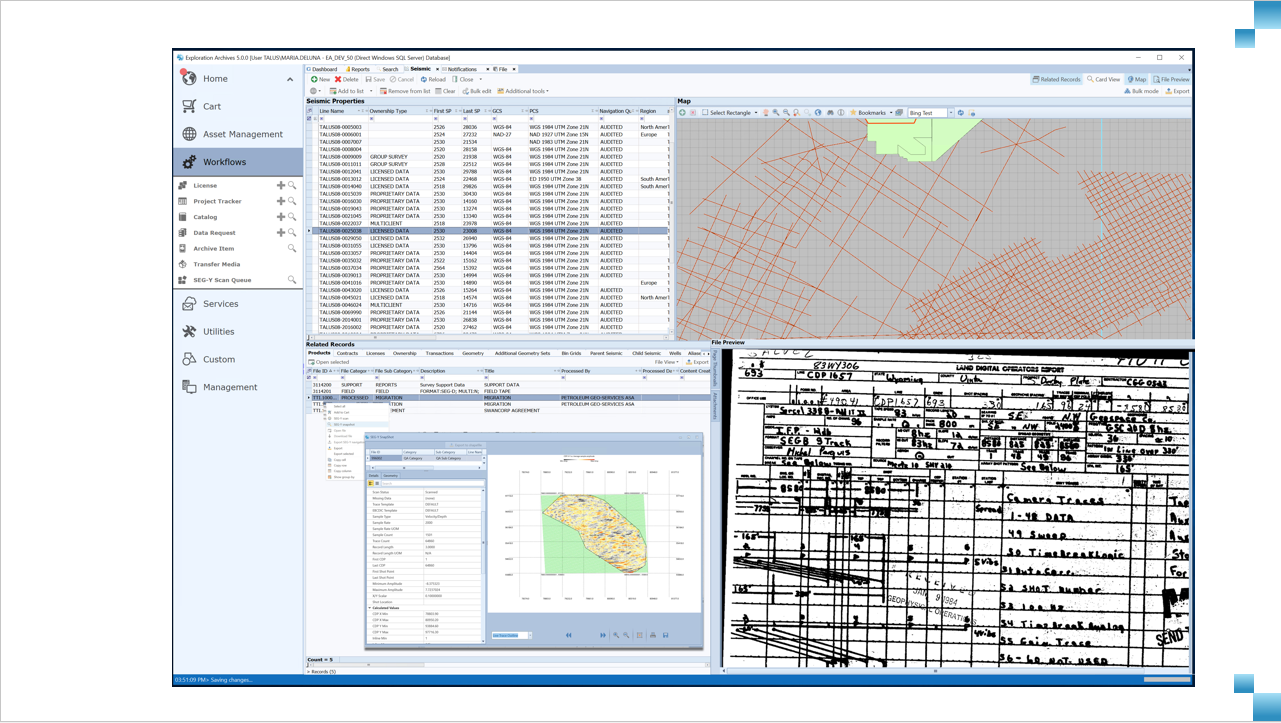Click the Bookmarks star in map toolbar
The image size is (1281, 723).
click(x=853, y=113)
